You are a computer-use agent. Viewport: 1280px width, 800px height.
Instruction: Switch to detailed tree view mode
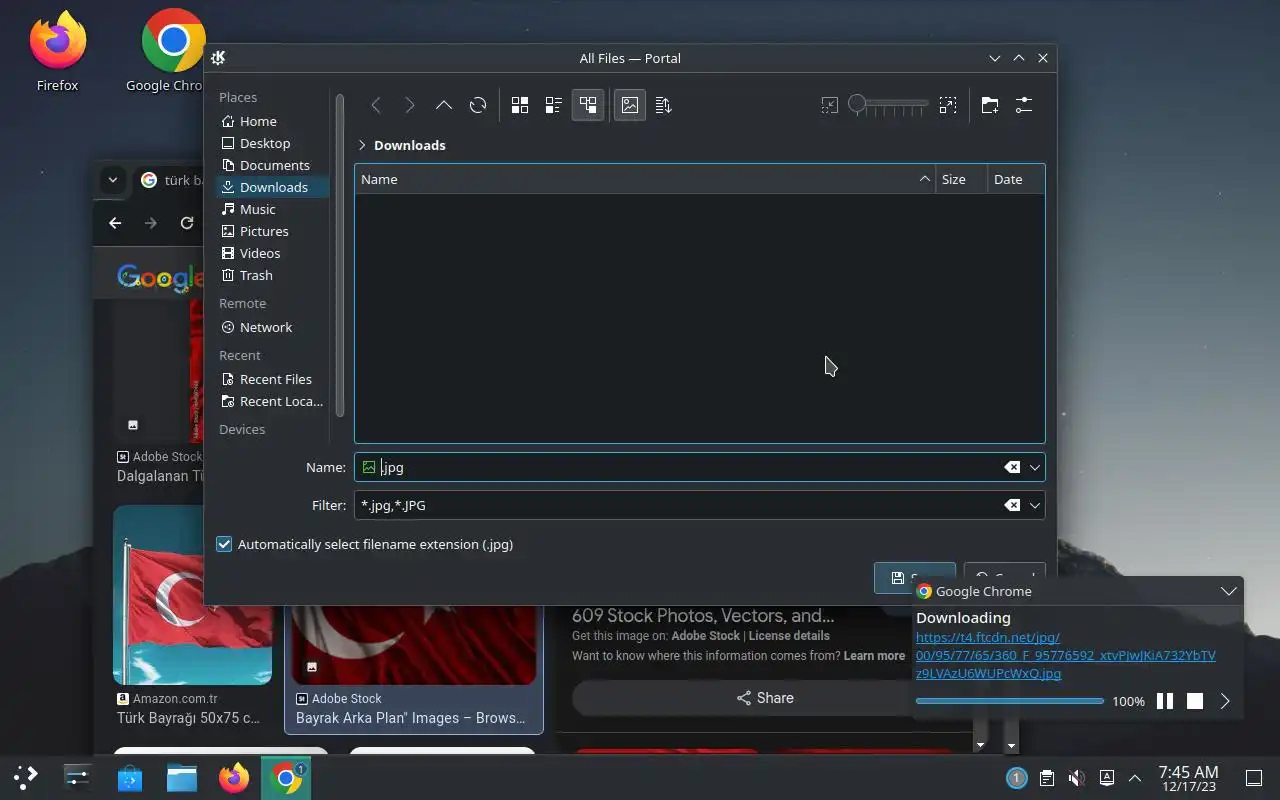[588, 105]
